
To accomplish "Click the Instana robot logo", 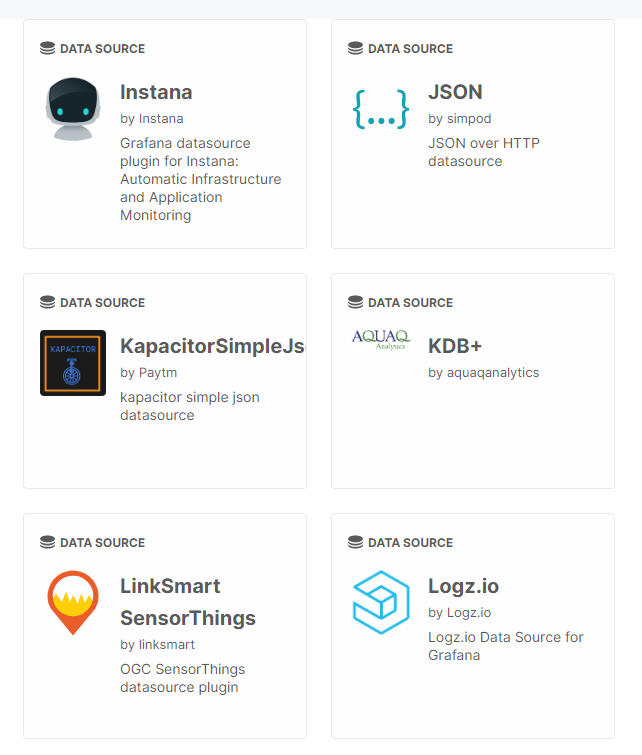I will point(73,109).
